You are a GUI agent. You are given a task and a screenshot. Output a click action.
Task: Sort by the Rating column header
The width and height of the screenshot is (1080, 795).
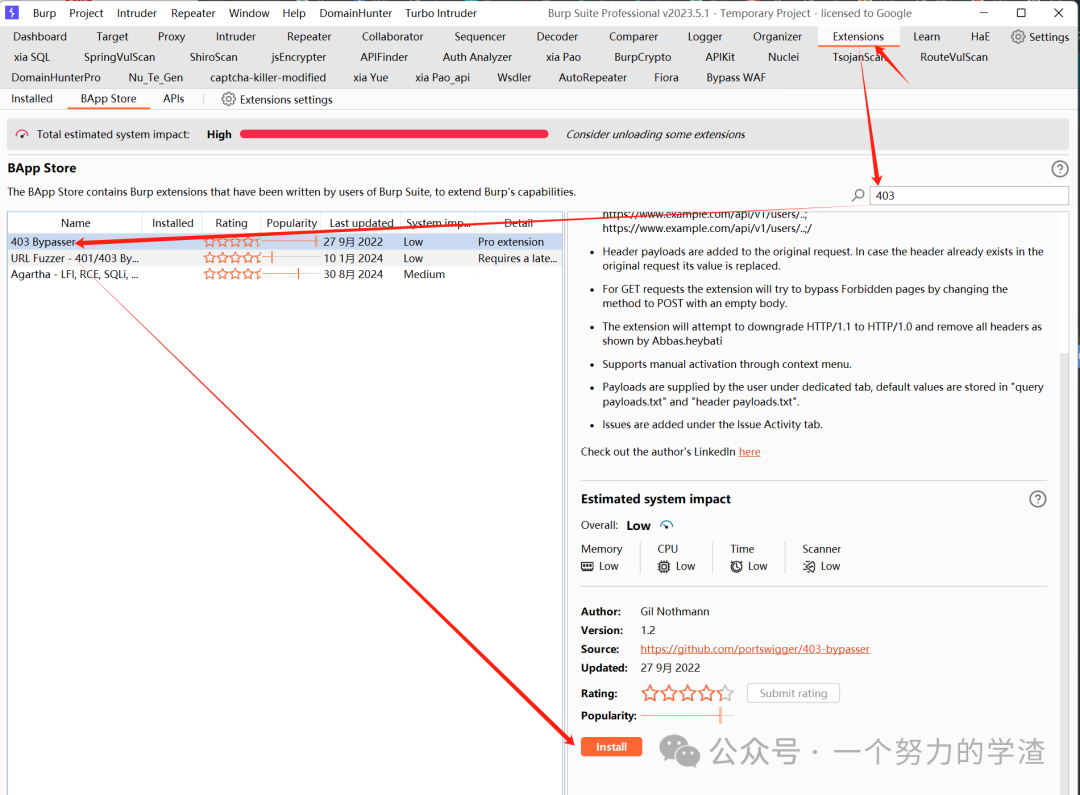(x=231, y=223)
